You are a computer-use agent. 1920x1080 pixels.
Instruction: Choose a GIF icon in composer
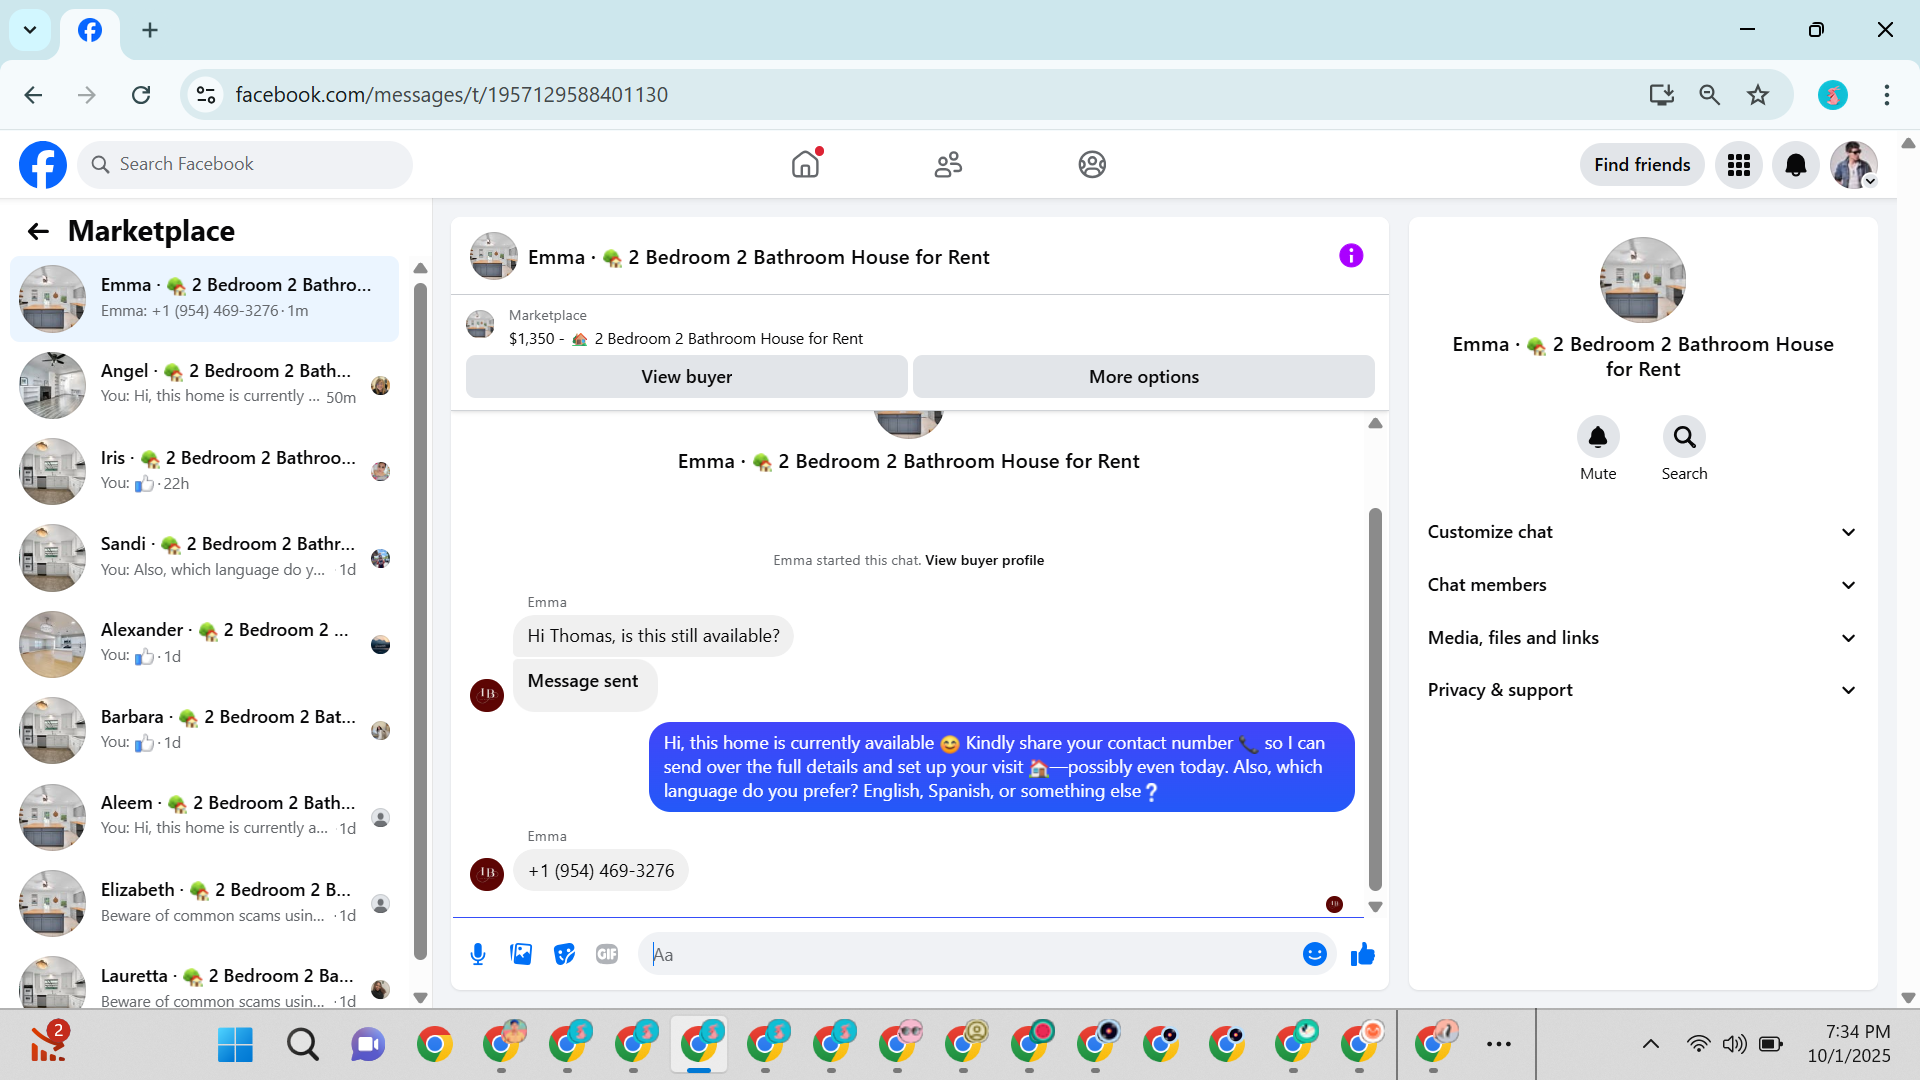tap(607, 954)
